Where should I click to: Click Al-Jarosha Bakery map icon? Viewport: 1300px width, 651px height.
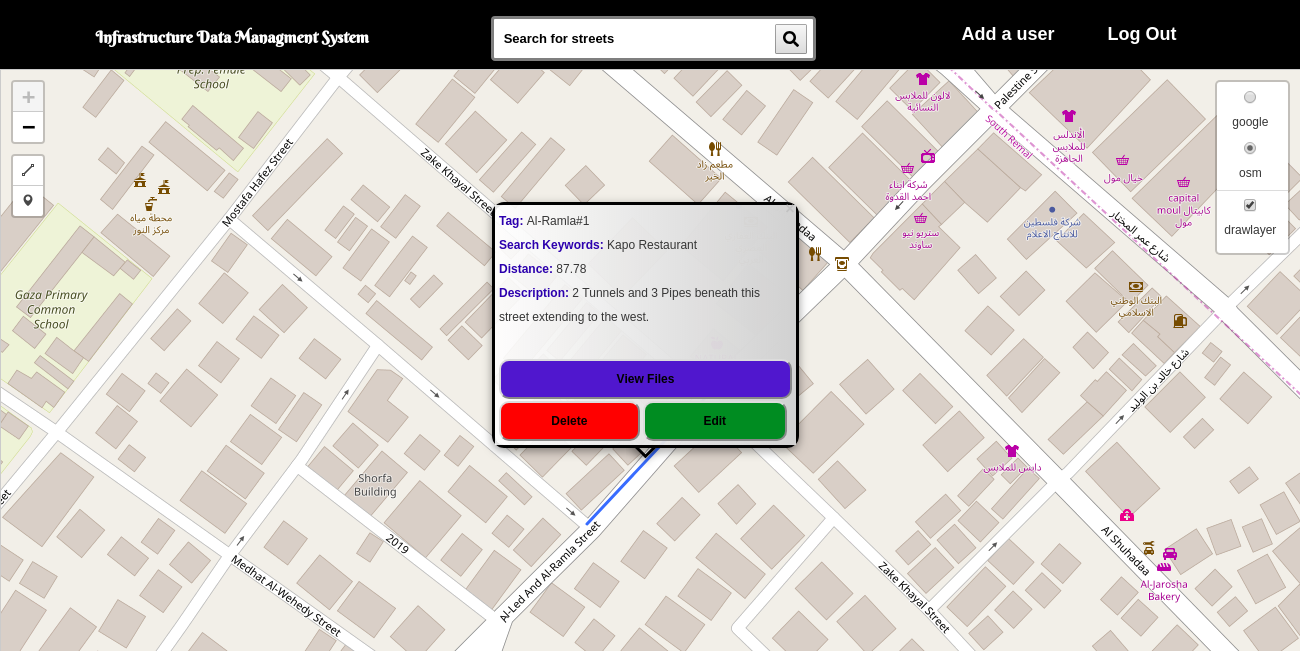point(1164,567)
